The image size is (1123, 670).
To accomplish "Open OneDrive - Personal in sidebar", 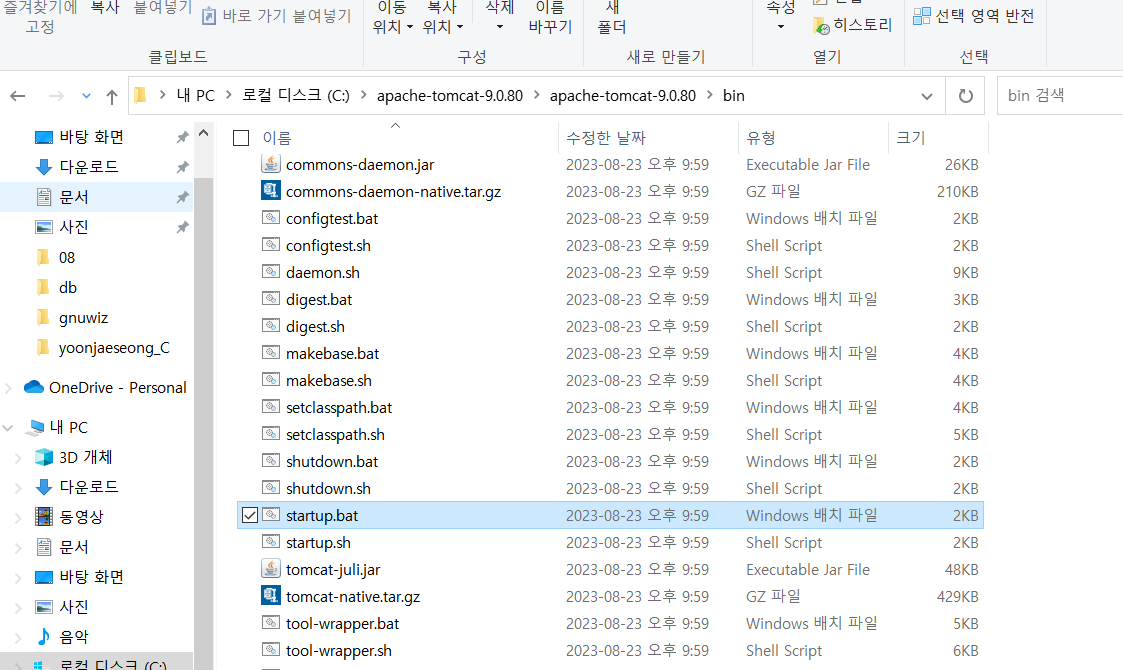I will (x=117, y=388).
